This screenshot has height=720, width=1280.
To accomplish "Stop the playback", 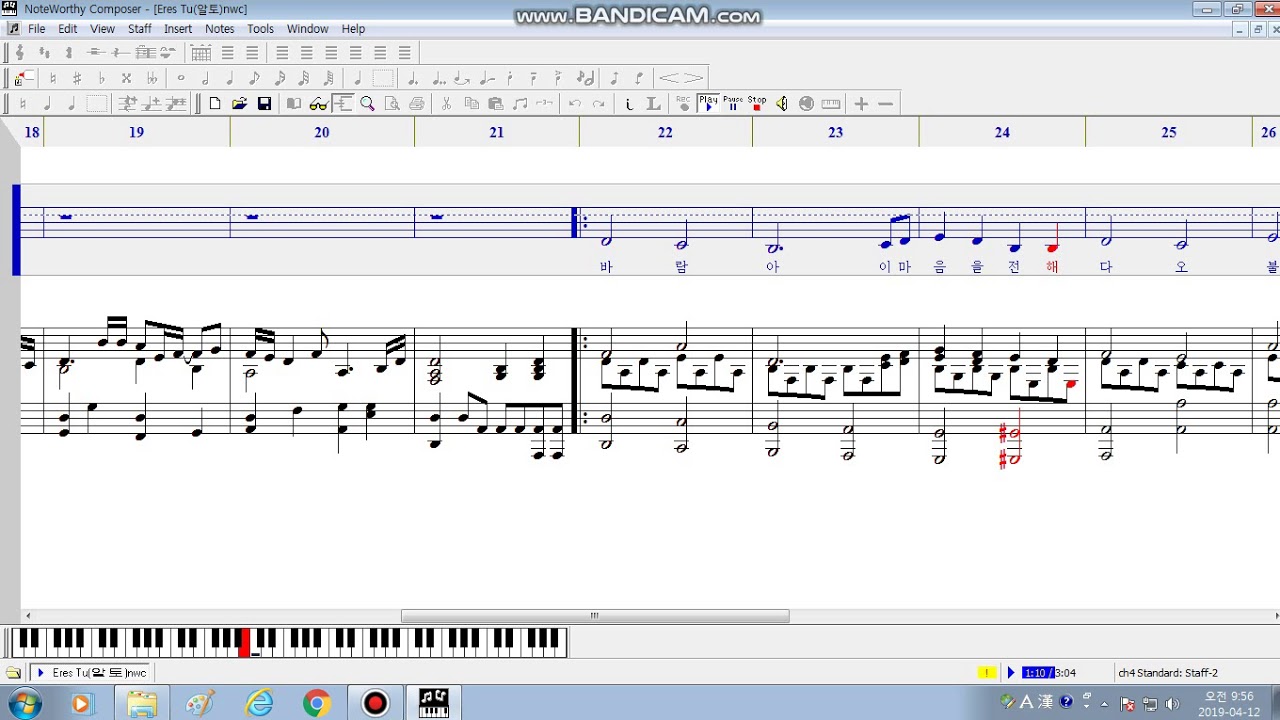I will 757,104.
